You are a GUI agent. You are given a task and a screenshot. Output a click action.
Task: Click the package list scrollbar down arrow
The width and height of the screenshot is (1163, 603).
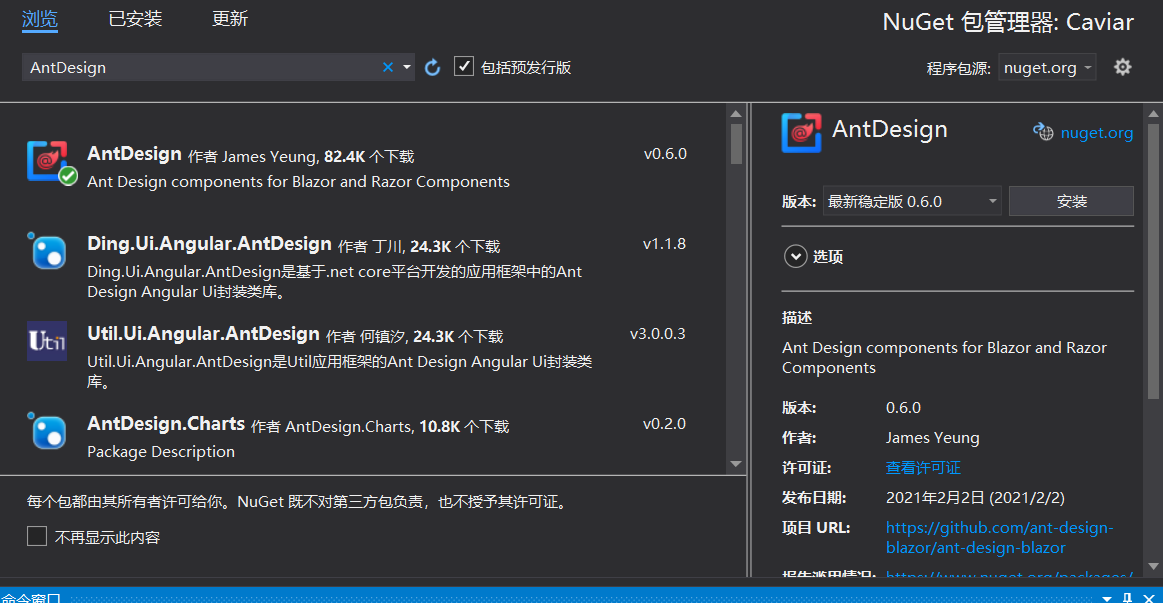point(736,464)
